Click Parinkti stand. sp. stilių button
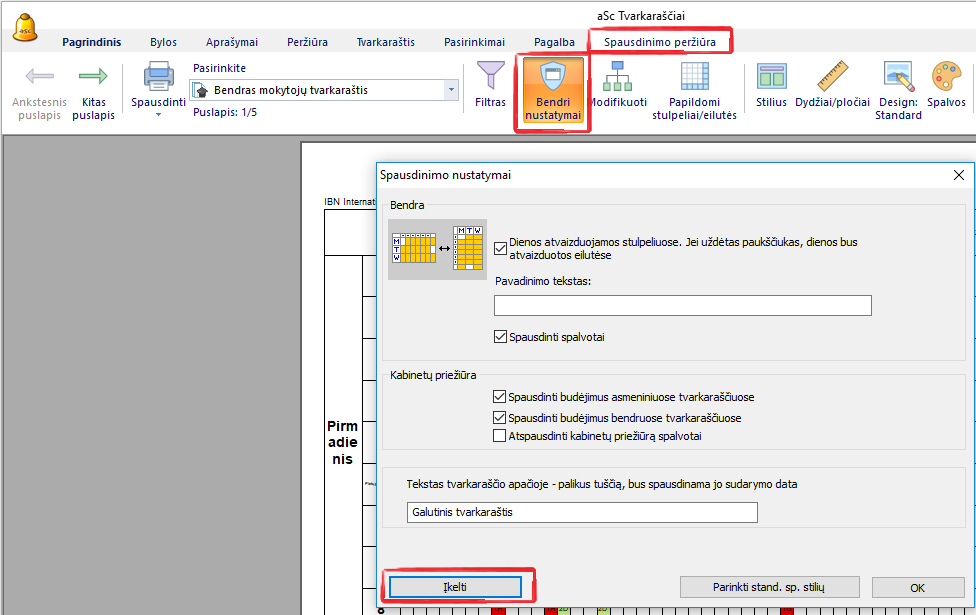The height and width of the screenshot is (615, 976). click(x=769, y=587)
